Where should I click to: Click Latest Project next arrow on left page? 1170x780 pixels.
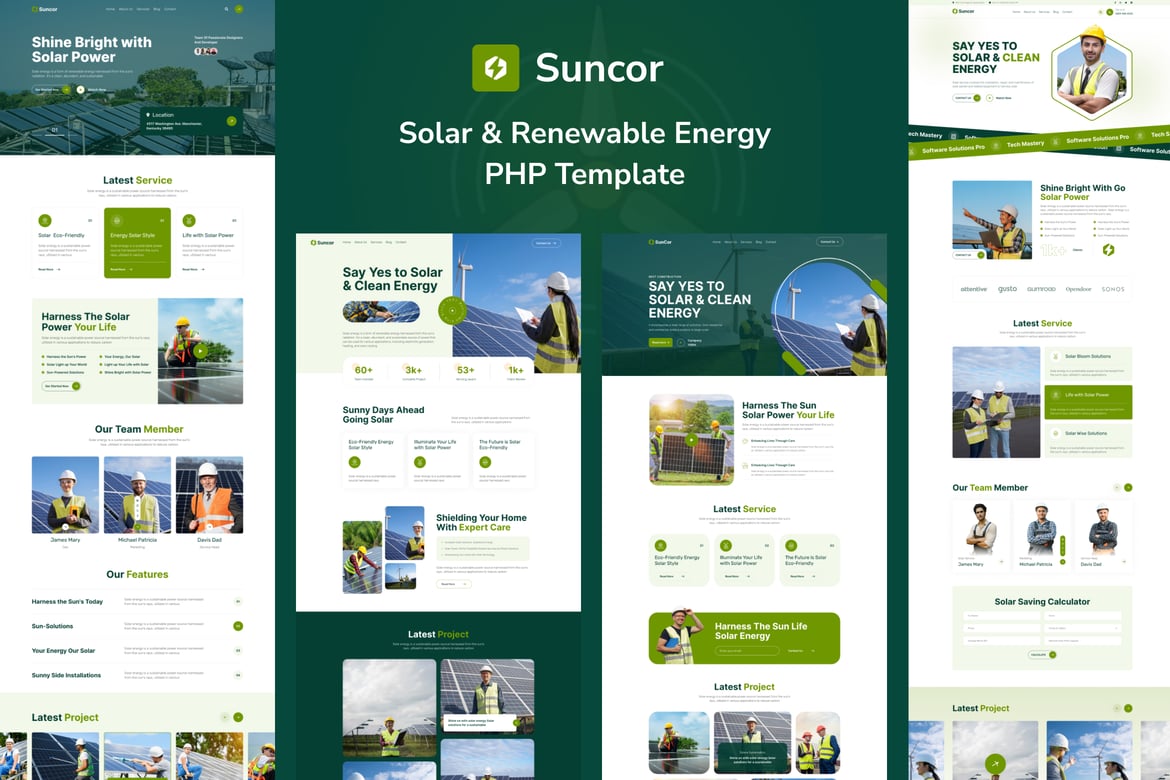(238, 717)
